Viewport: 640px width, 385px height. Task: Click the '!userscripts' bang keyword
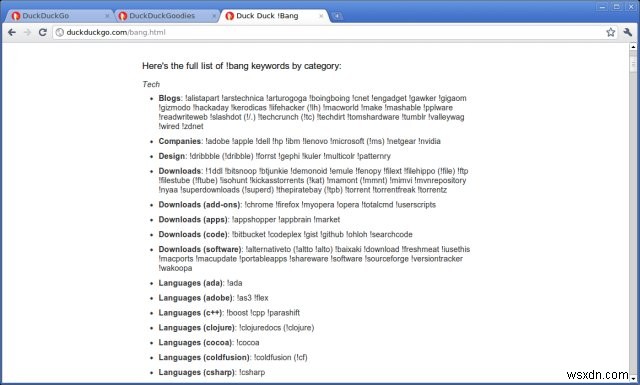click(416, 205)
